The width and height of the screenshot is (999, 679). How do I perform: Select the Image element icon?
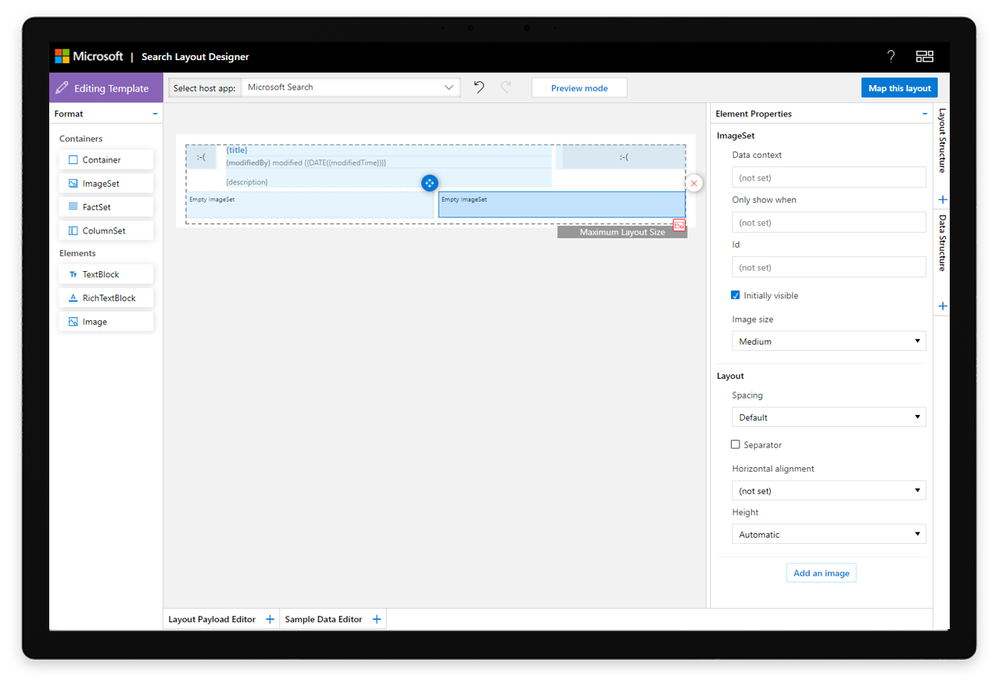click(x=73, y=322)
